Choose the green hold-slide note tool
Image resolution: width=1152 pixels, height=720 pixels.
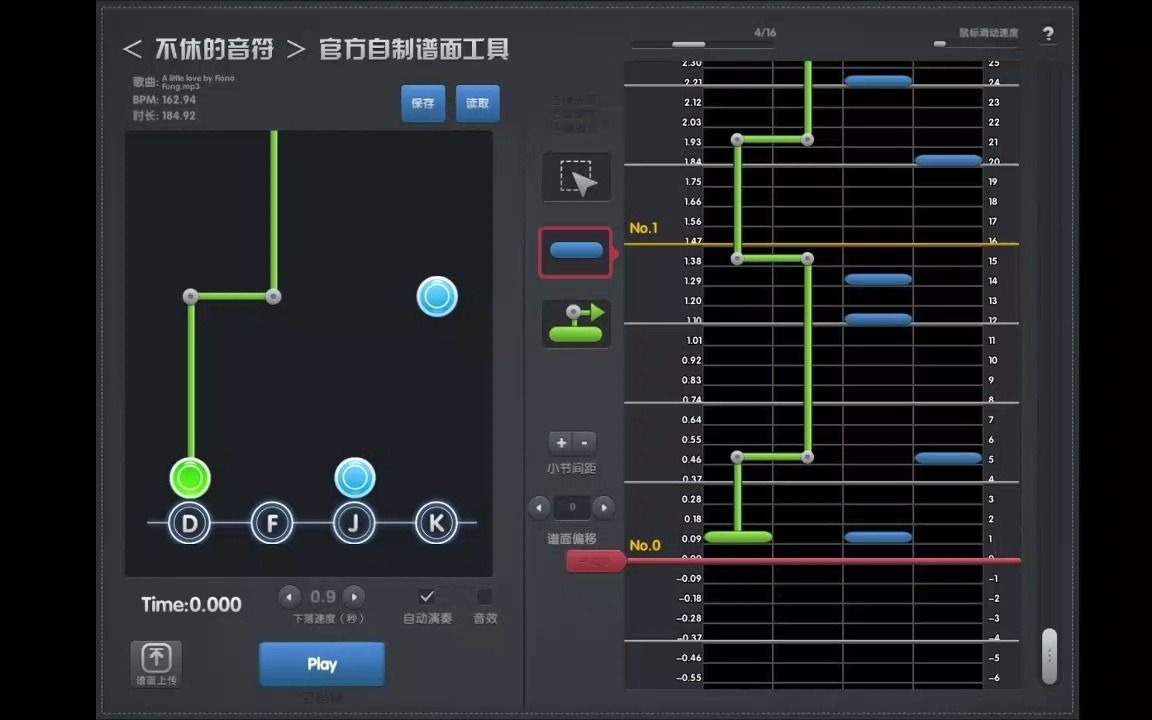click(577, 323)
